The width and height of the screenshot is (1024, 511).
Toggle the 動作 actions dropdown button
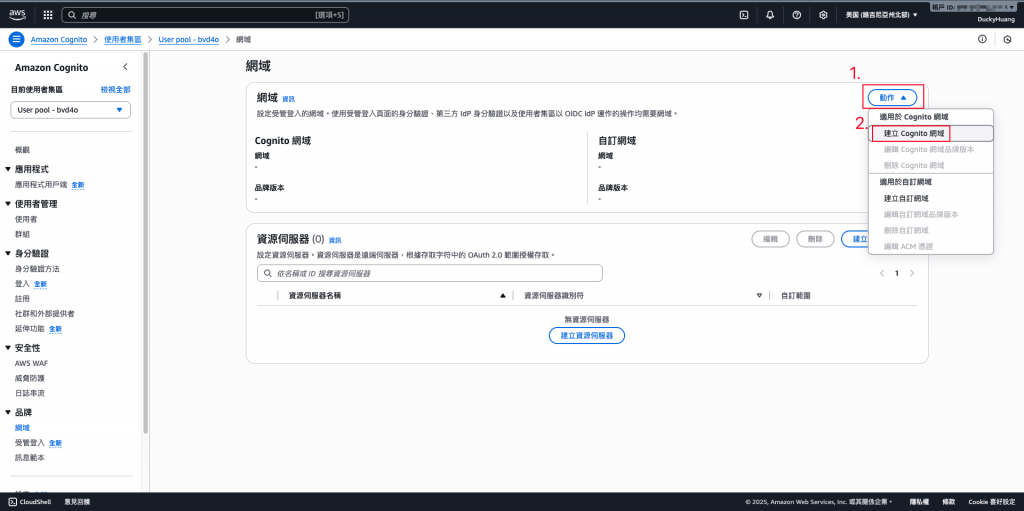pos(892,97)
